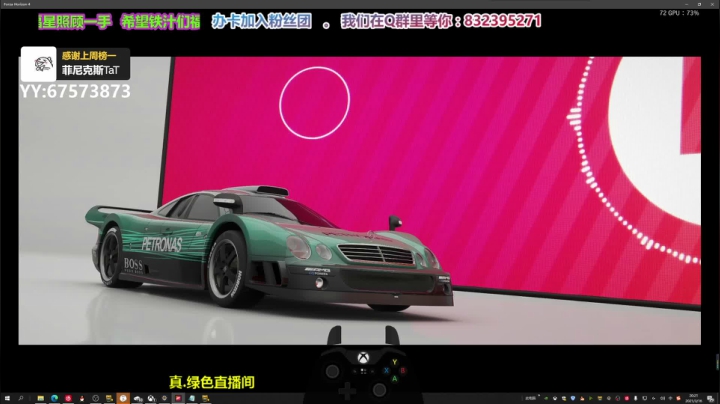Click the YY:67573873 text
The image size is (720, 404).
click(x=75, y=91)
